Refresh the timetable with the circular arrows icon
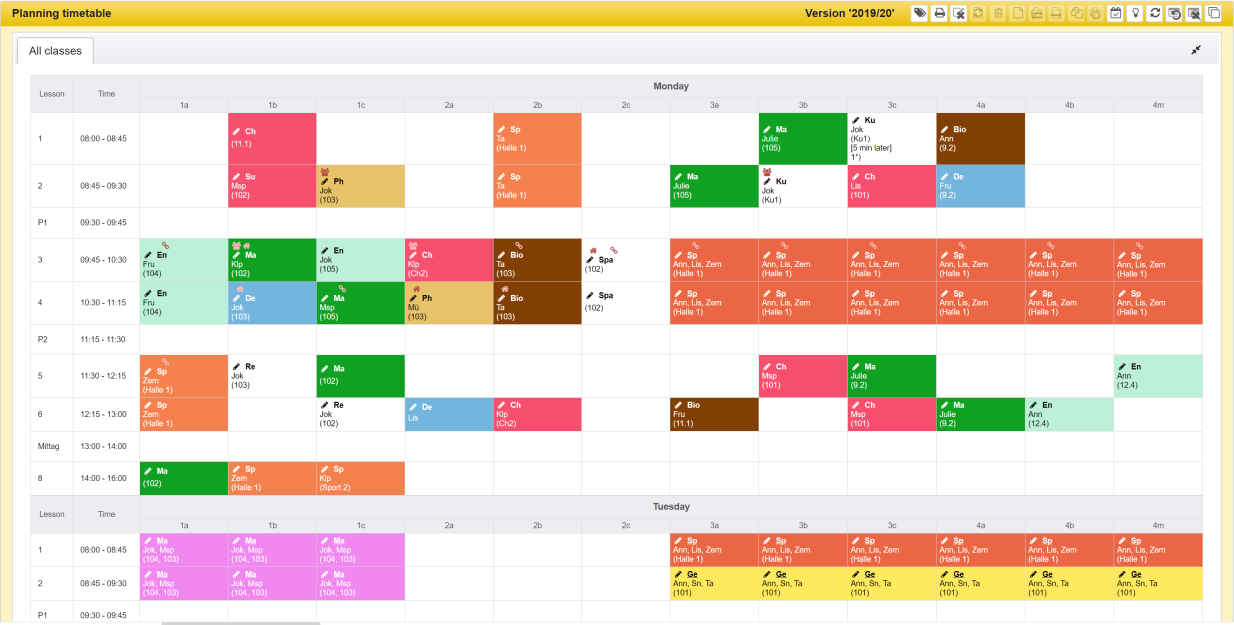This screenshot has width=1234, height=625. [x=1155, y=13]
